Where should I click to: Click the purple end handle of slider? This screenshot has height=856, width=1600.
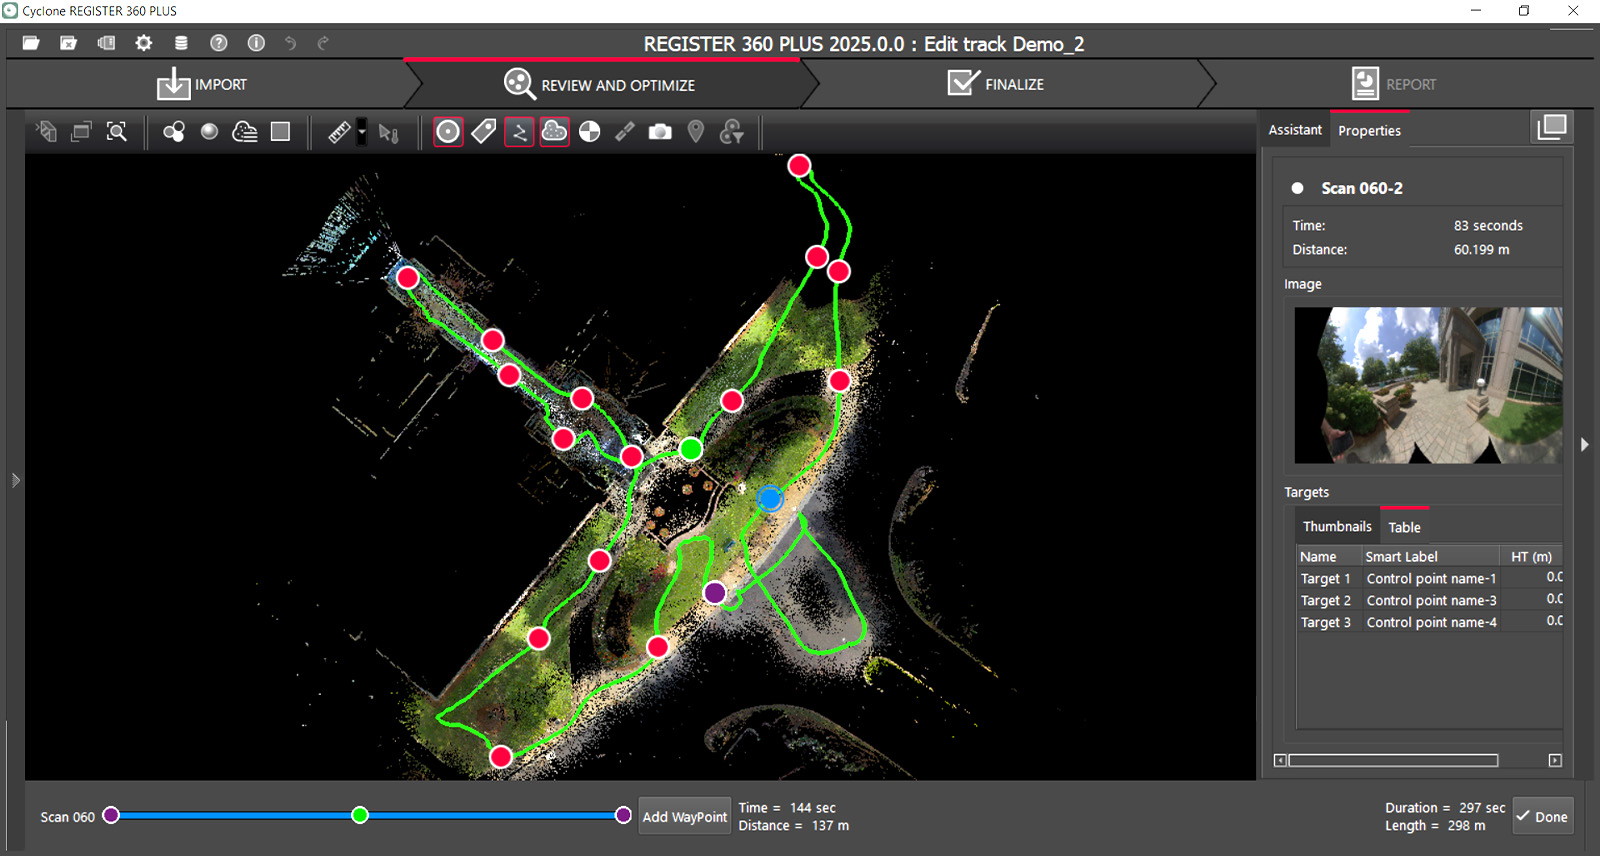(623, 815)
